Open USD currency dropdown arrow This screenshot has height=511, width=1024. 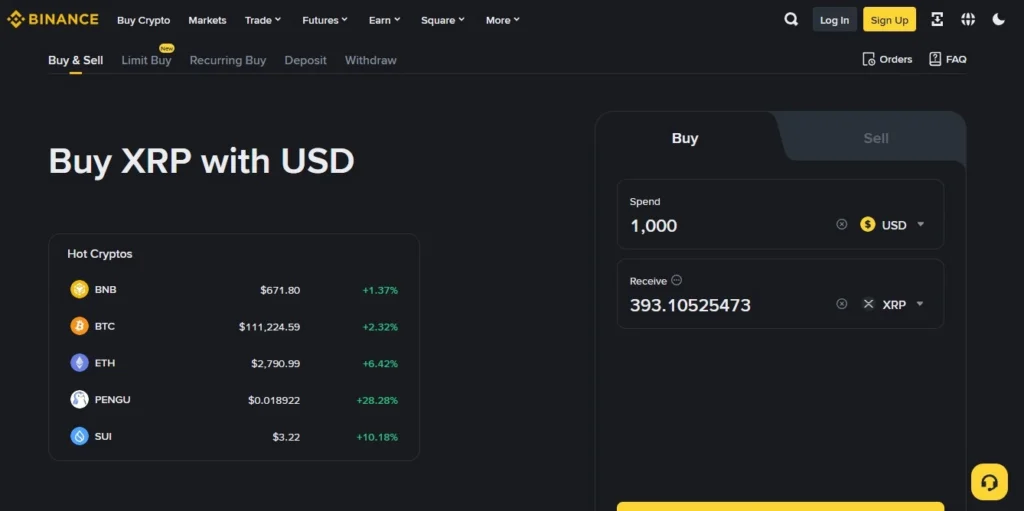[x=921, y=224]
